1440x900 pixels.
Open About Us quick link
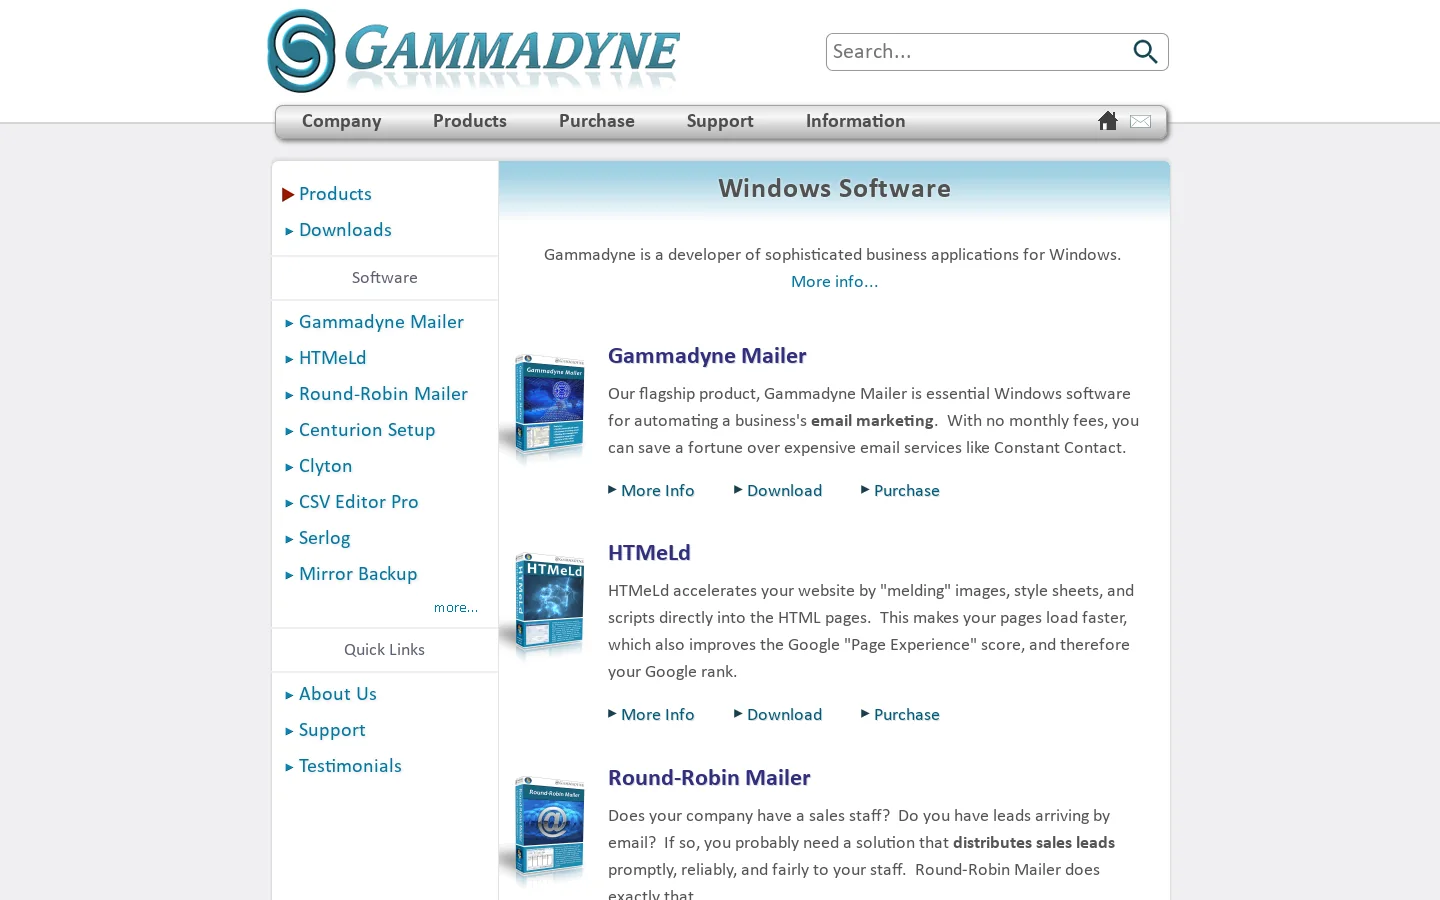[338, 694]
